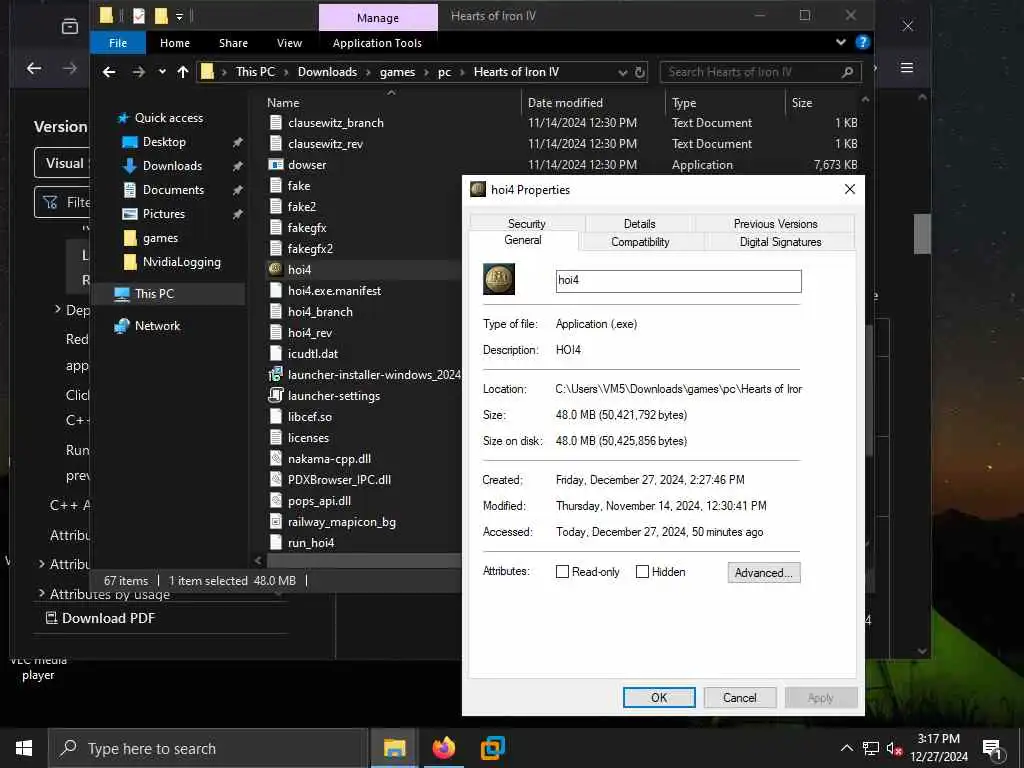Click the launcher-installer-windows file icon
This screenshot has height=768, width=1024.
[276, 374]
